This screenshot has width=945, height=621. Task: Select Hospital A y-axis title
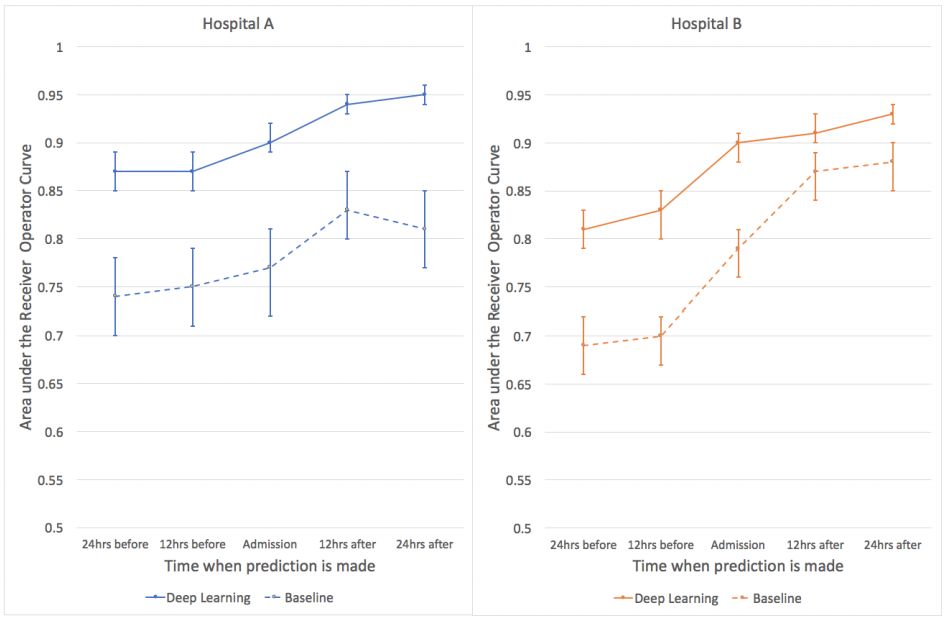[27, 287]
